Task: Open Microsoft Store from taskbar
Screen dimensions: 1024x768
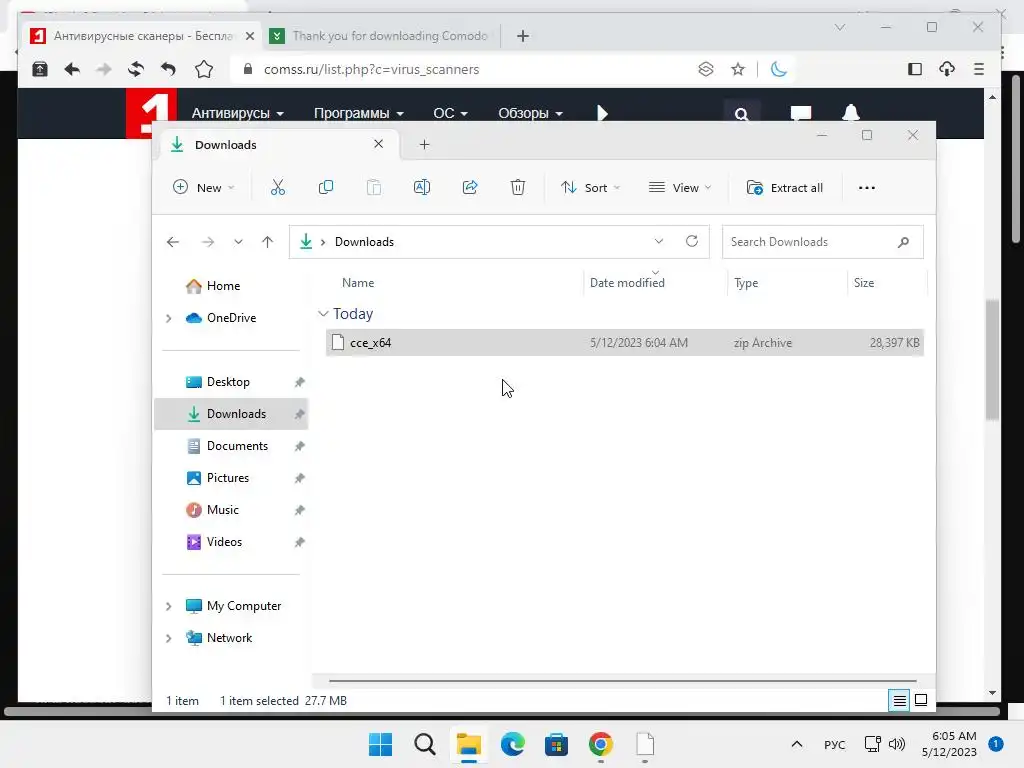Action: (556, 744)
